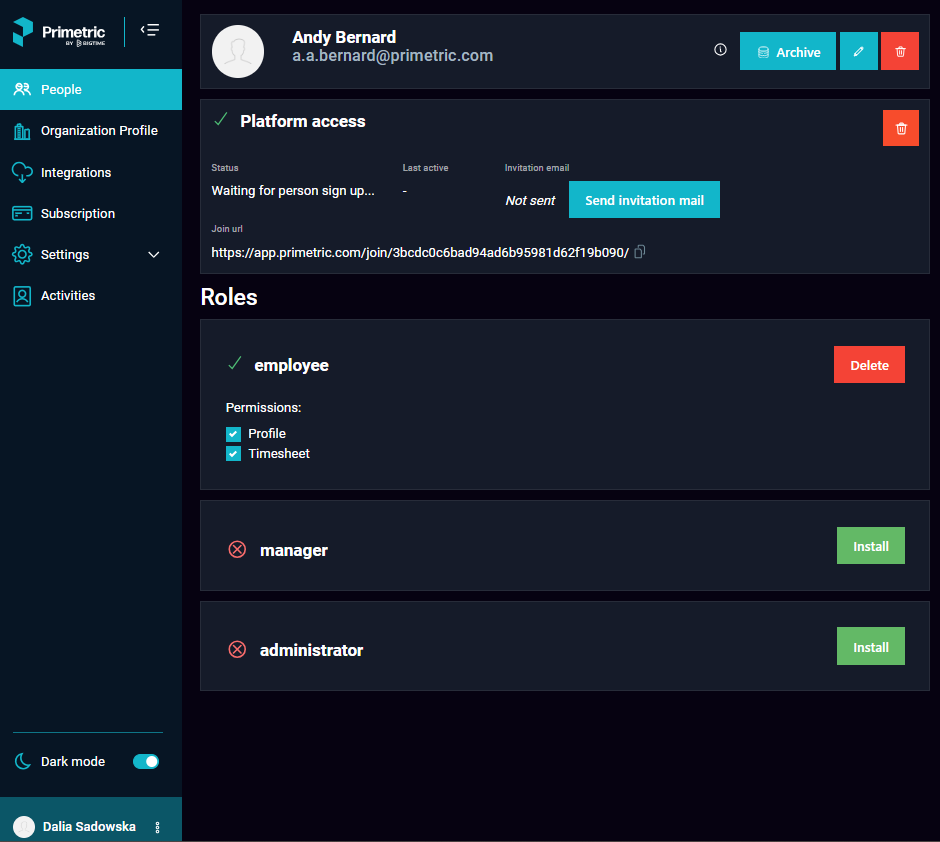Click the Andy Bernard name heading

344,37
